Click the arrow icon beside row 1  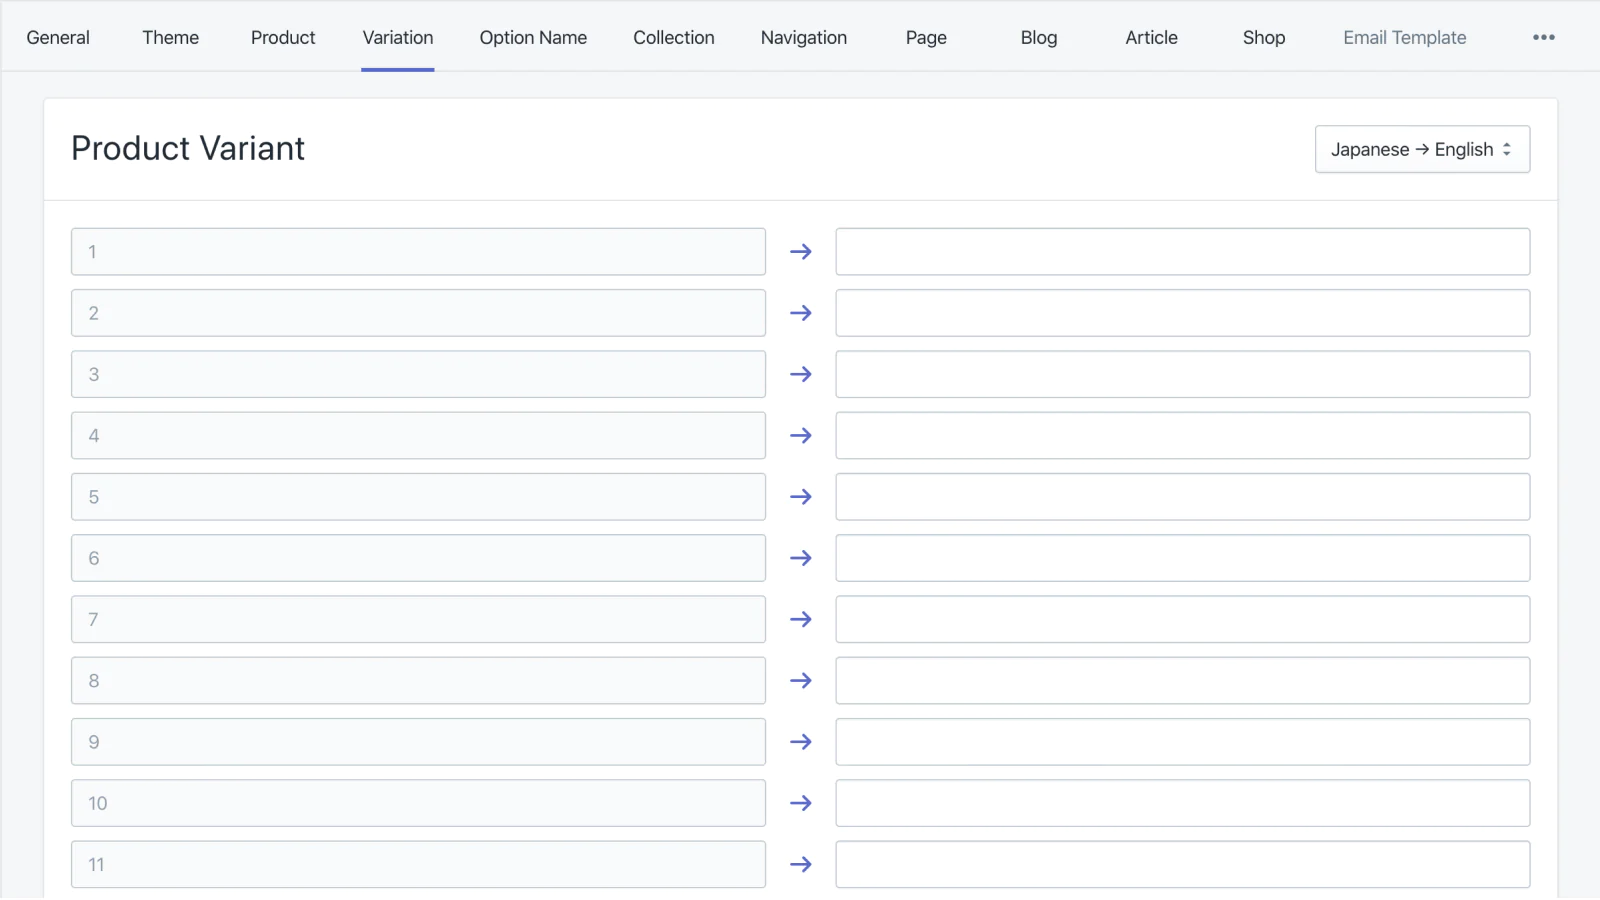[800, 252]
